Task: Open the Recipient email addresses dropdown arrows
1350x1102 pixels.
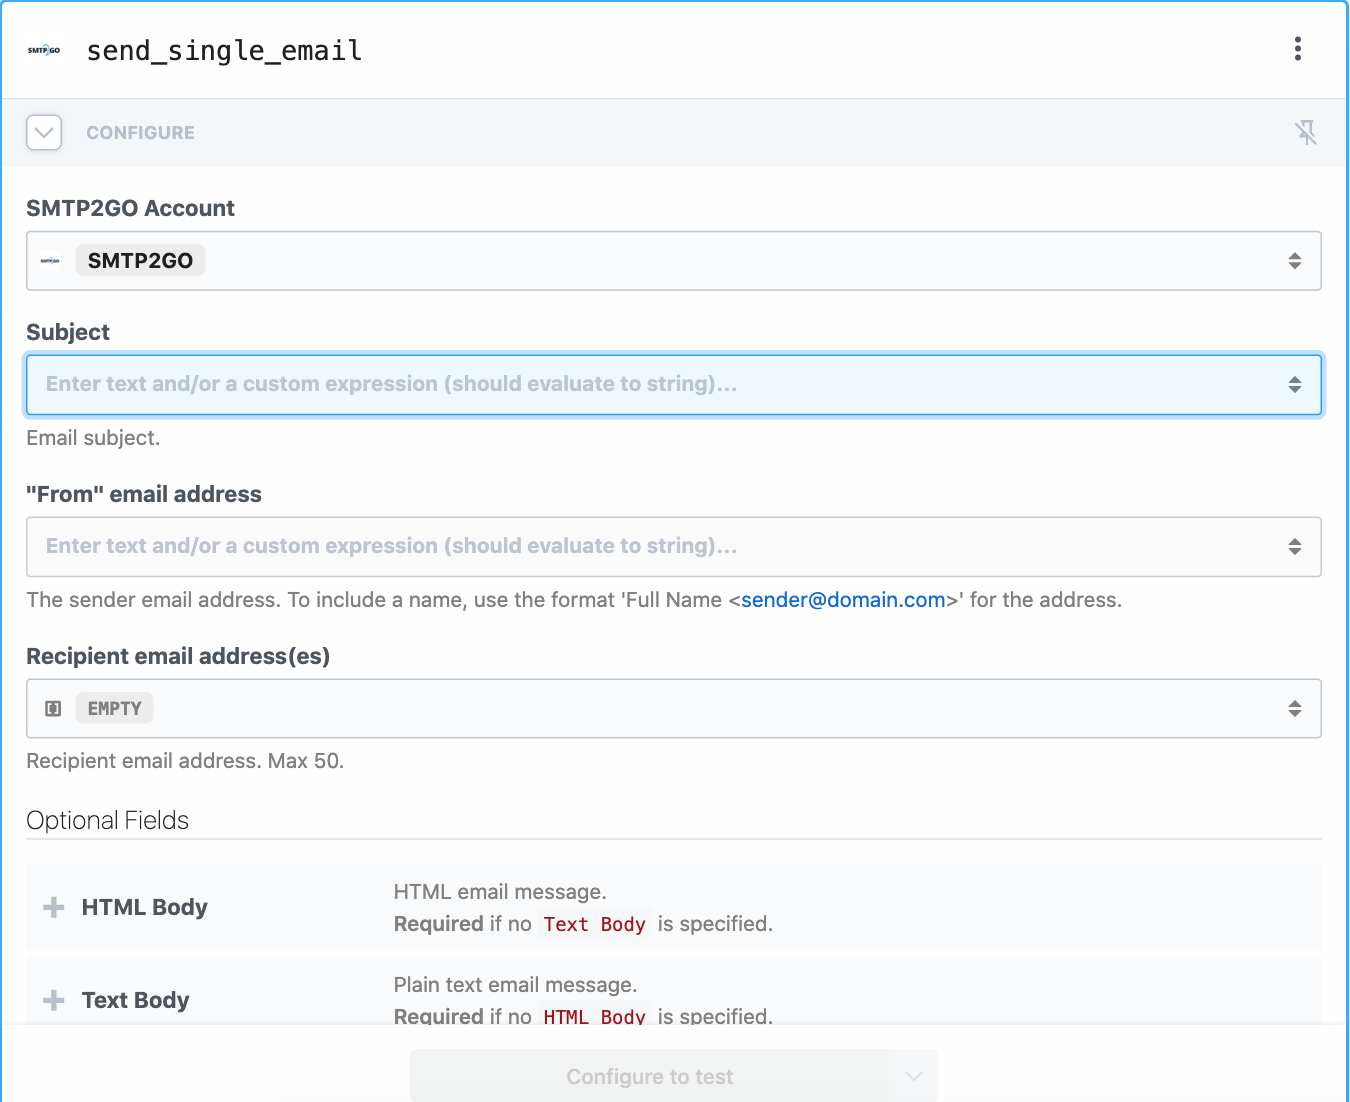Action: pyautogui.click(x=1295, y=708)
